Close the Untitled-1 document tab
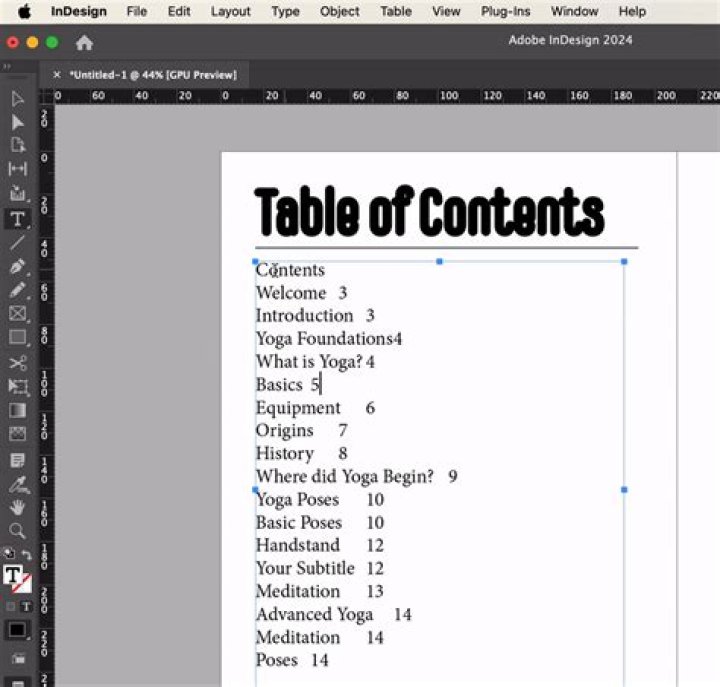Viewport: 720px width, 687px height. tap(56, 74)
